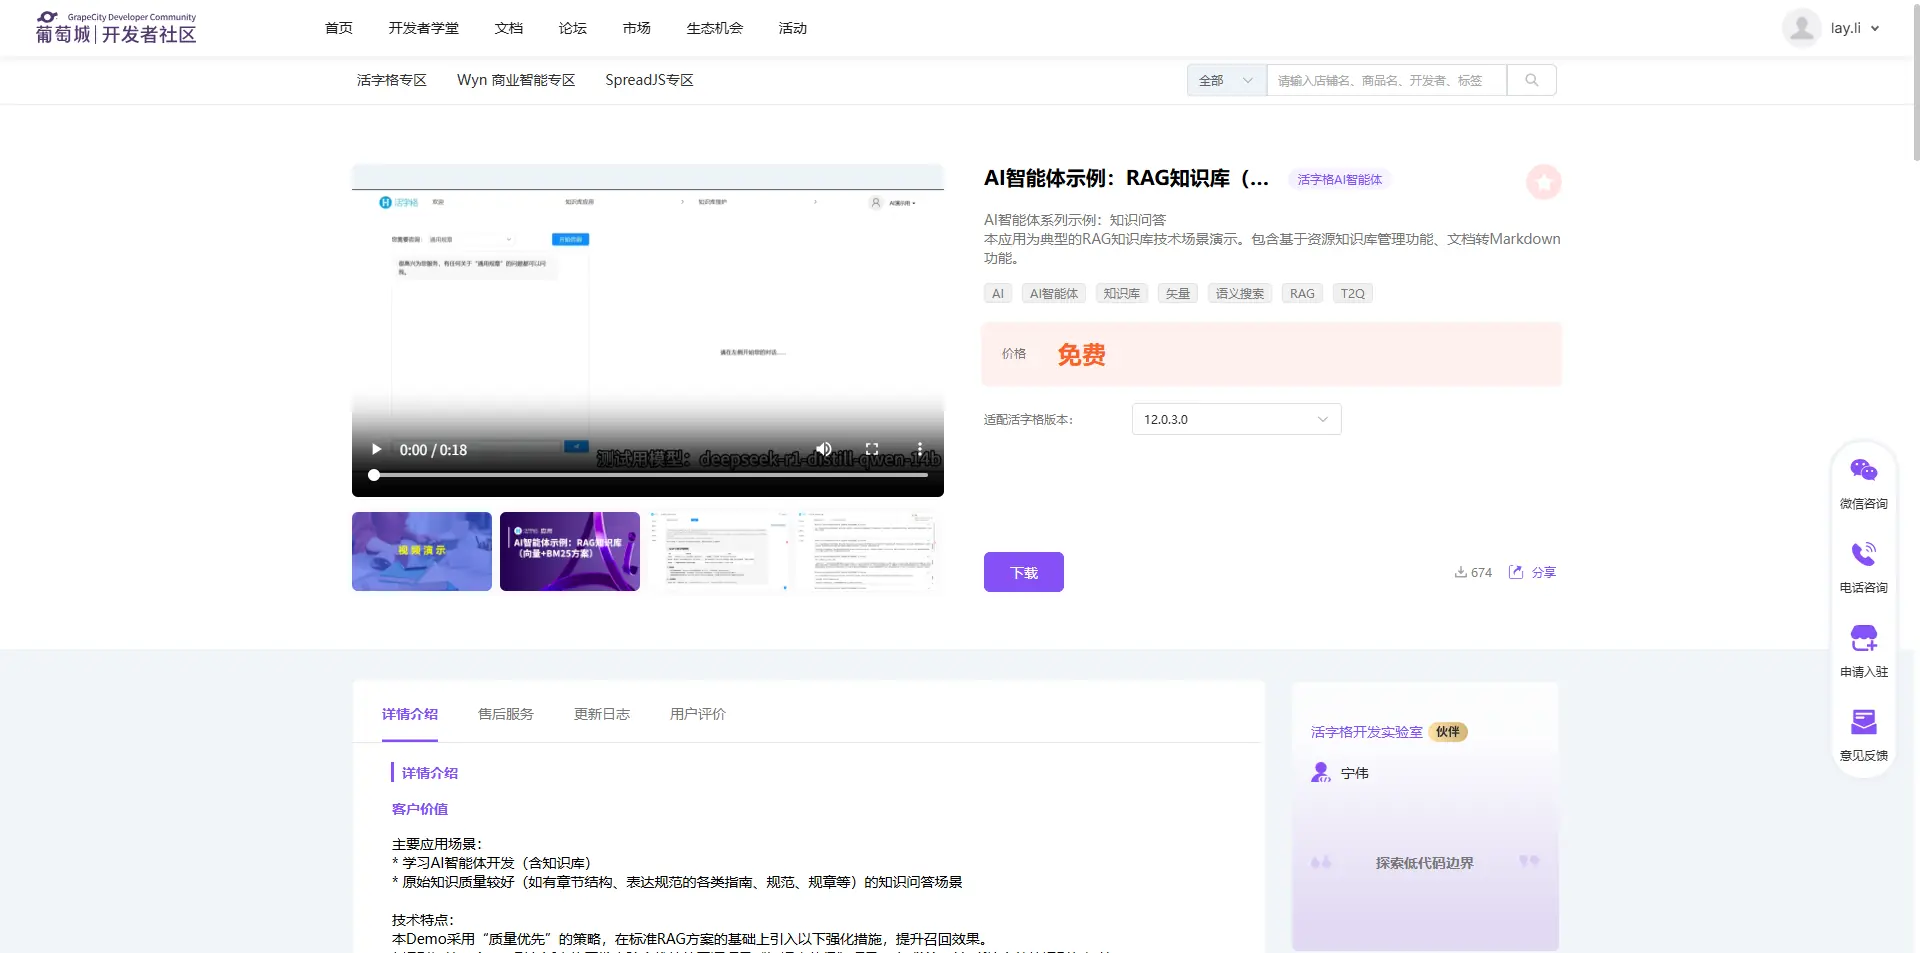Click the 活字格AI智能体 category tag
Screen dimensions: 1920x953
[1340, 180]
